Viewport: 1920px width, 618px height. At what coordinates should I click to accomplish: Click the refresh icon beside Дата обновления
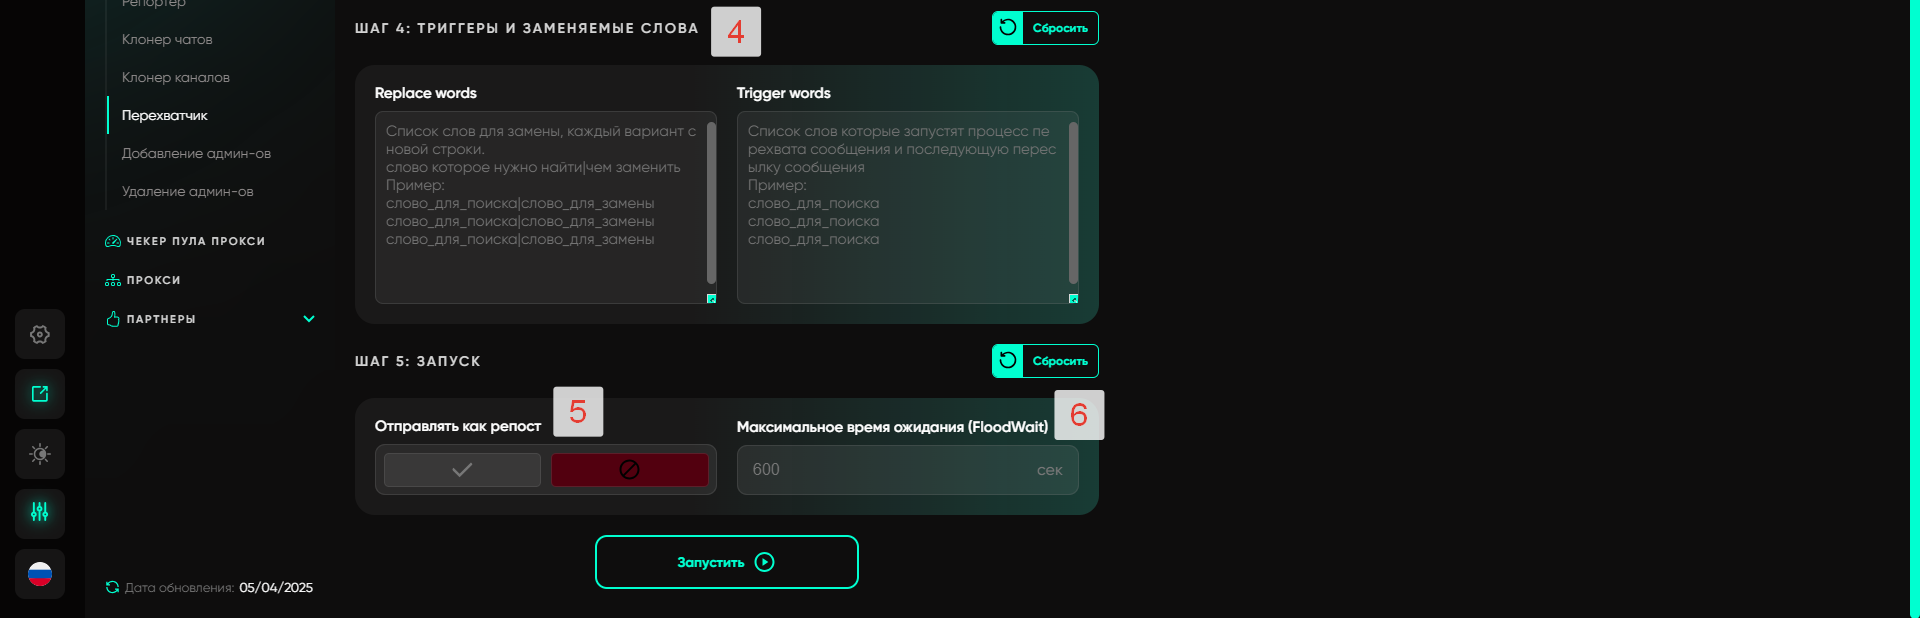point(112,587)
